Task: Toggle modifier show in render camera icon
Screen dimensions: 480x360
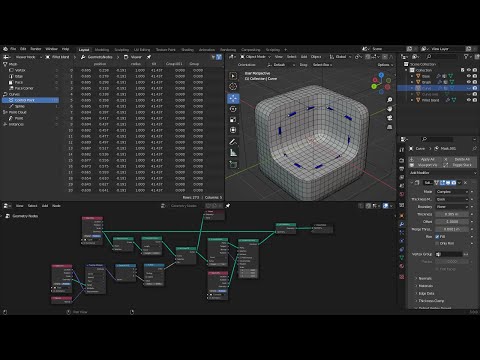Action: pyautogui.click(x=453, y=183)
